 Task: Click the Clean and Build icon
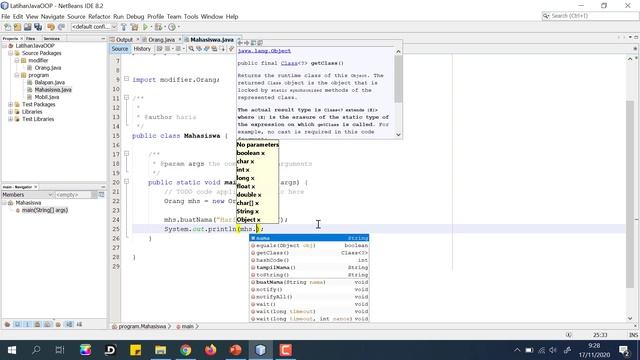[x=134, y=27]
